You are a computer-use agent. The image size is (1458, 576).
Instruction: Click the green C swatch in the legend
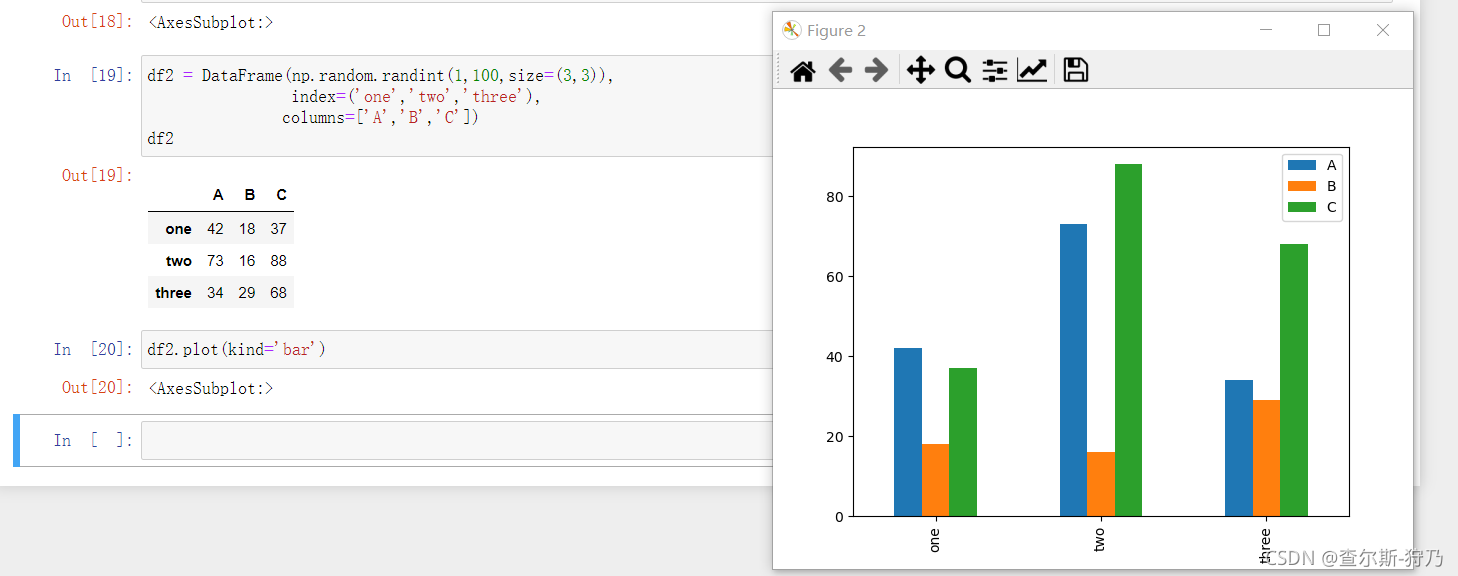pos(1302,207)
